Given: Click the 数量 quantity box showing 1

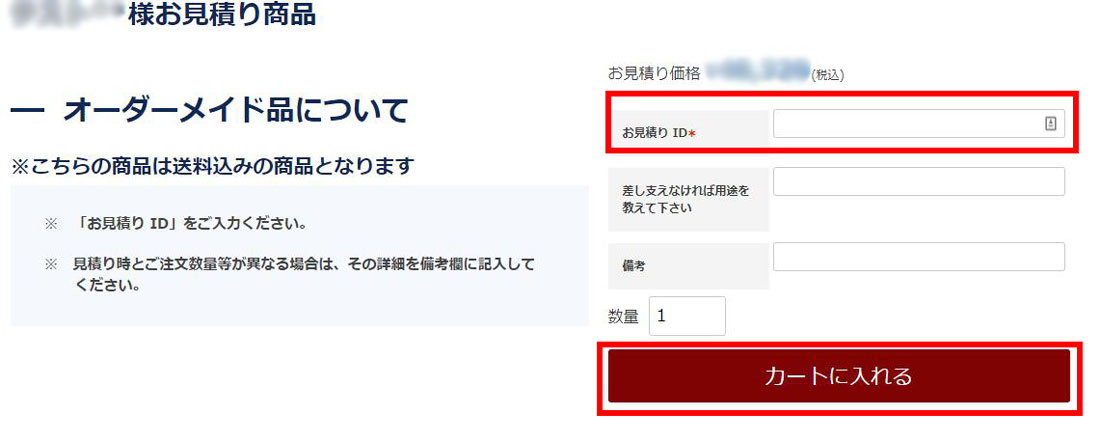Looking at the screenshot, I should point(688,316).
